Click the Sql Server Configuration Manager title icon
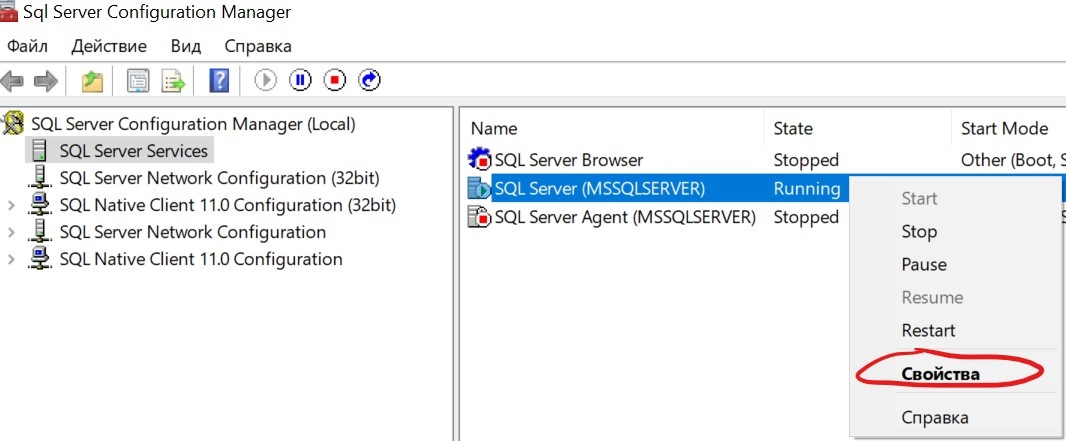1066x441 pixels. [9, 11]
